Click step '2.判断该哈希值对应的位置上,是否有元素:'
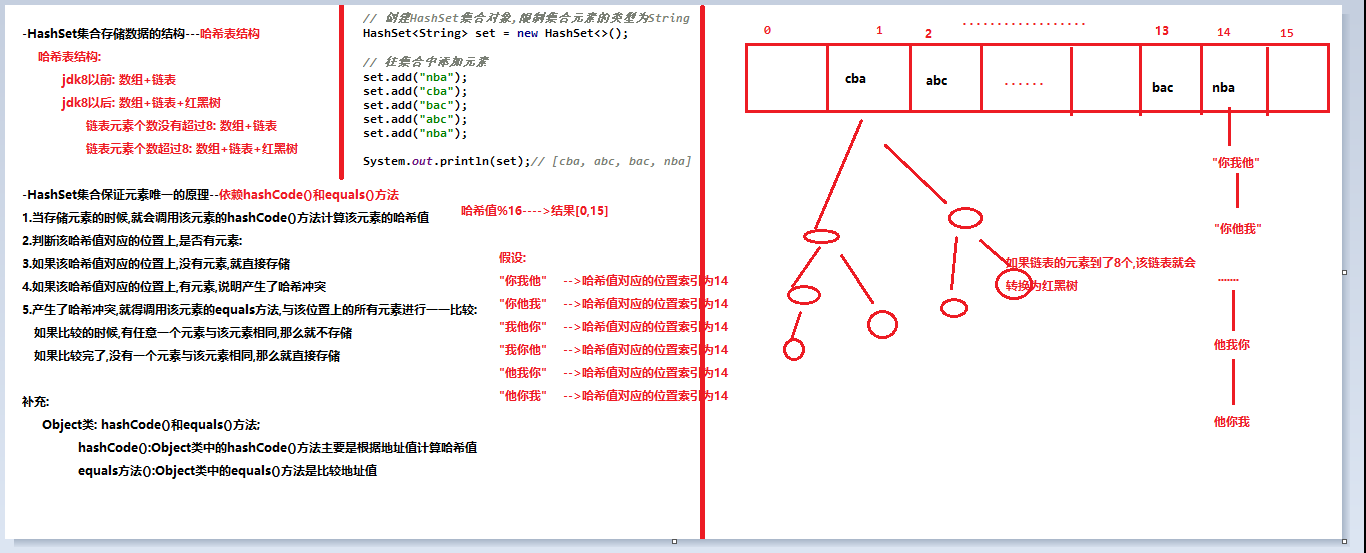 click(132, 241)
